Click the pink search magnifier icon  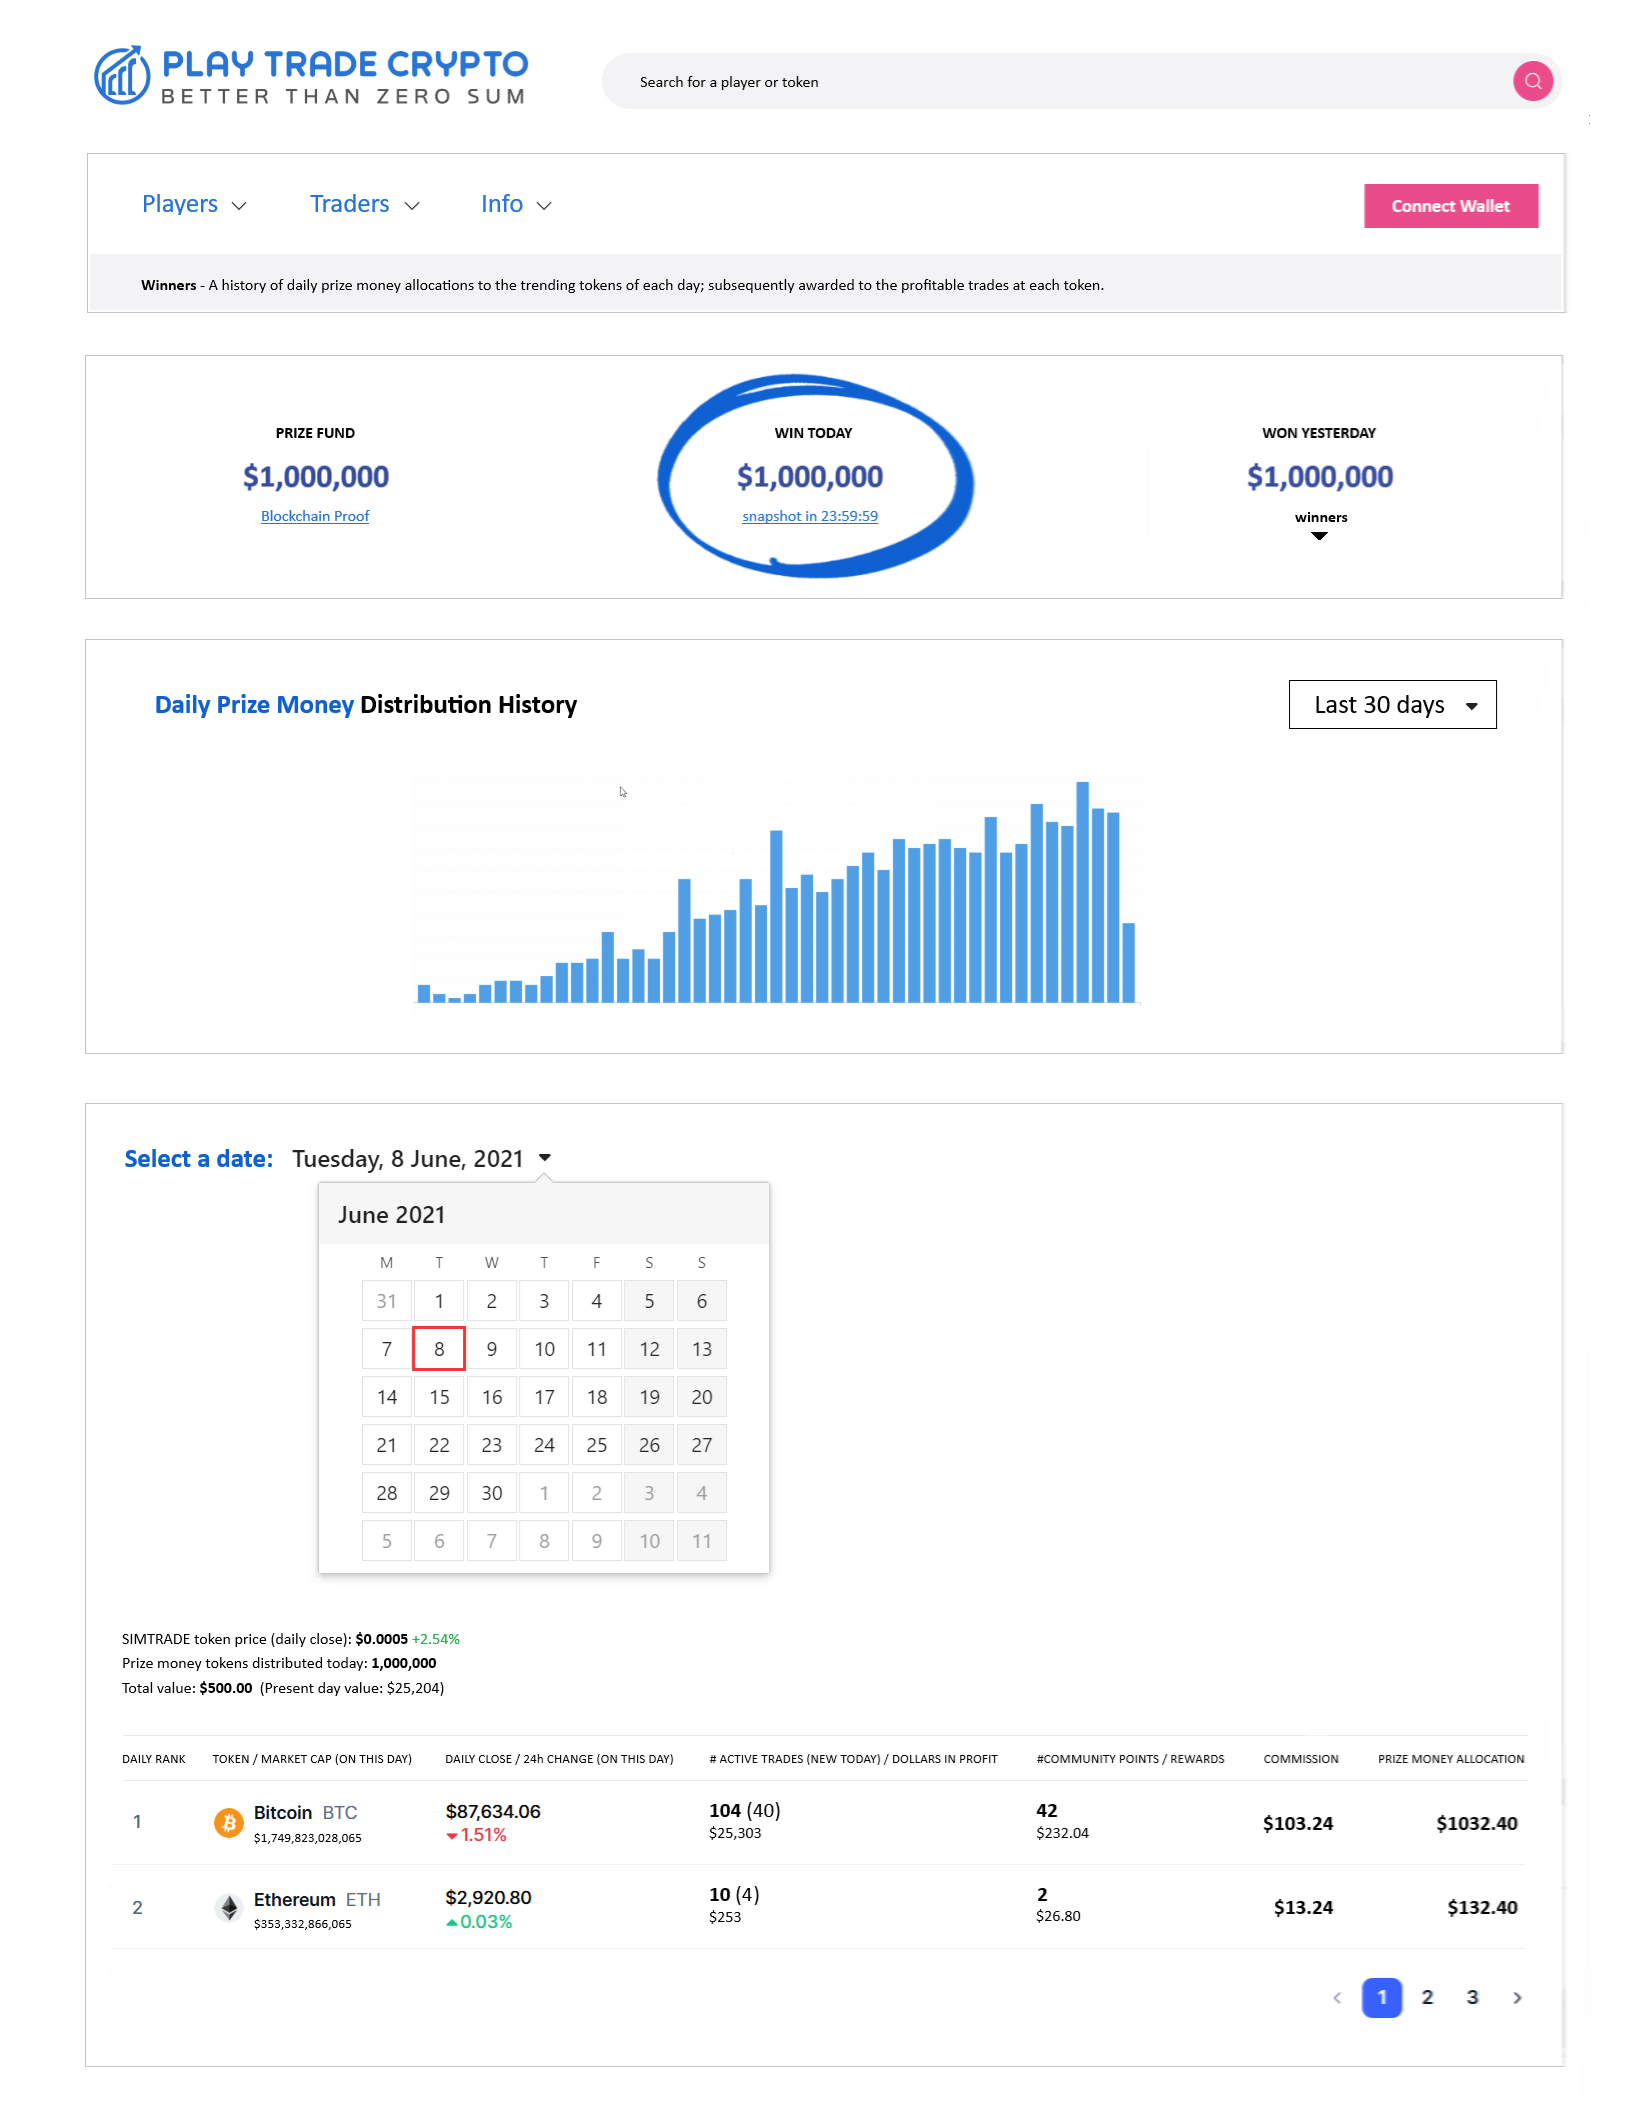point(1532,81)
